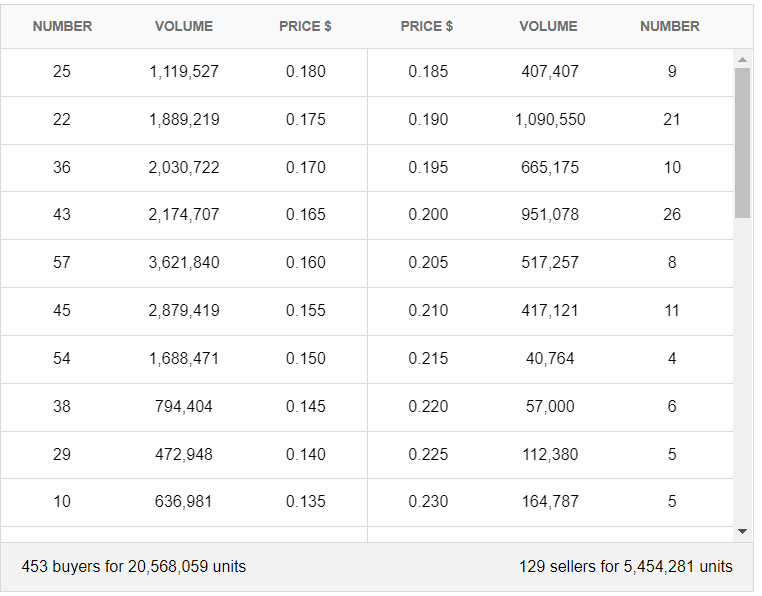Click the buyers' NUMBER column header
Screen dimensions: 762x596
pos(62,26)
